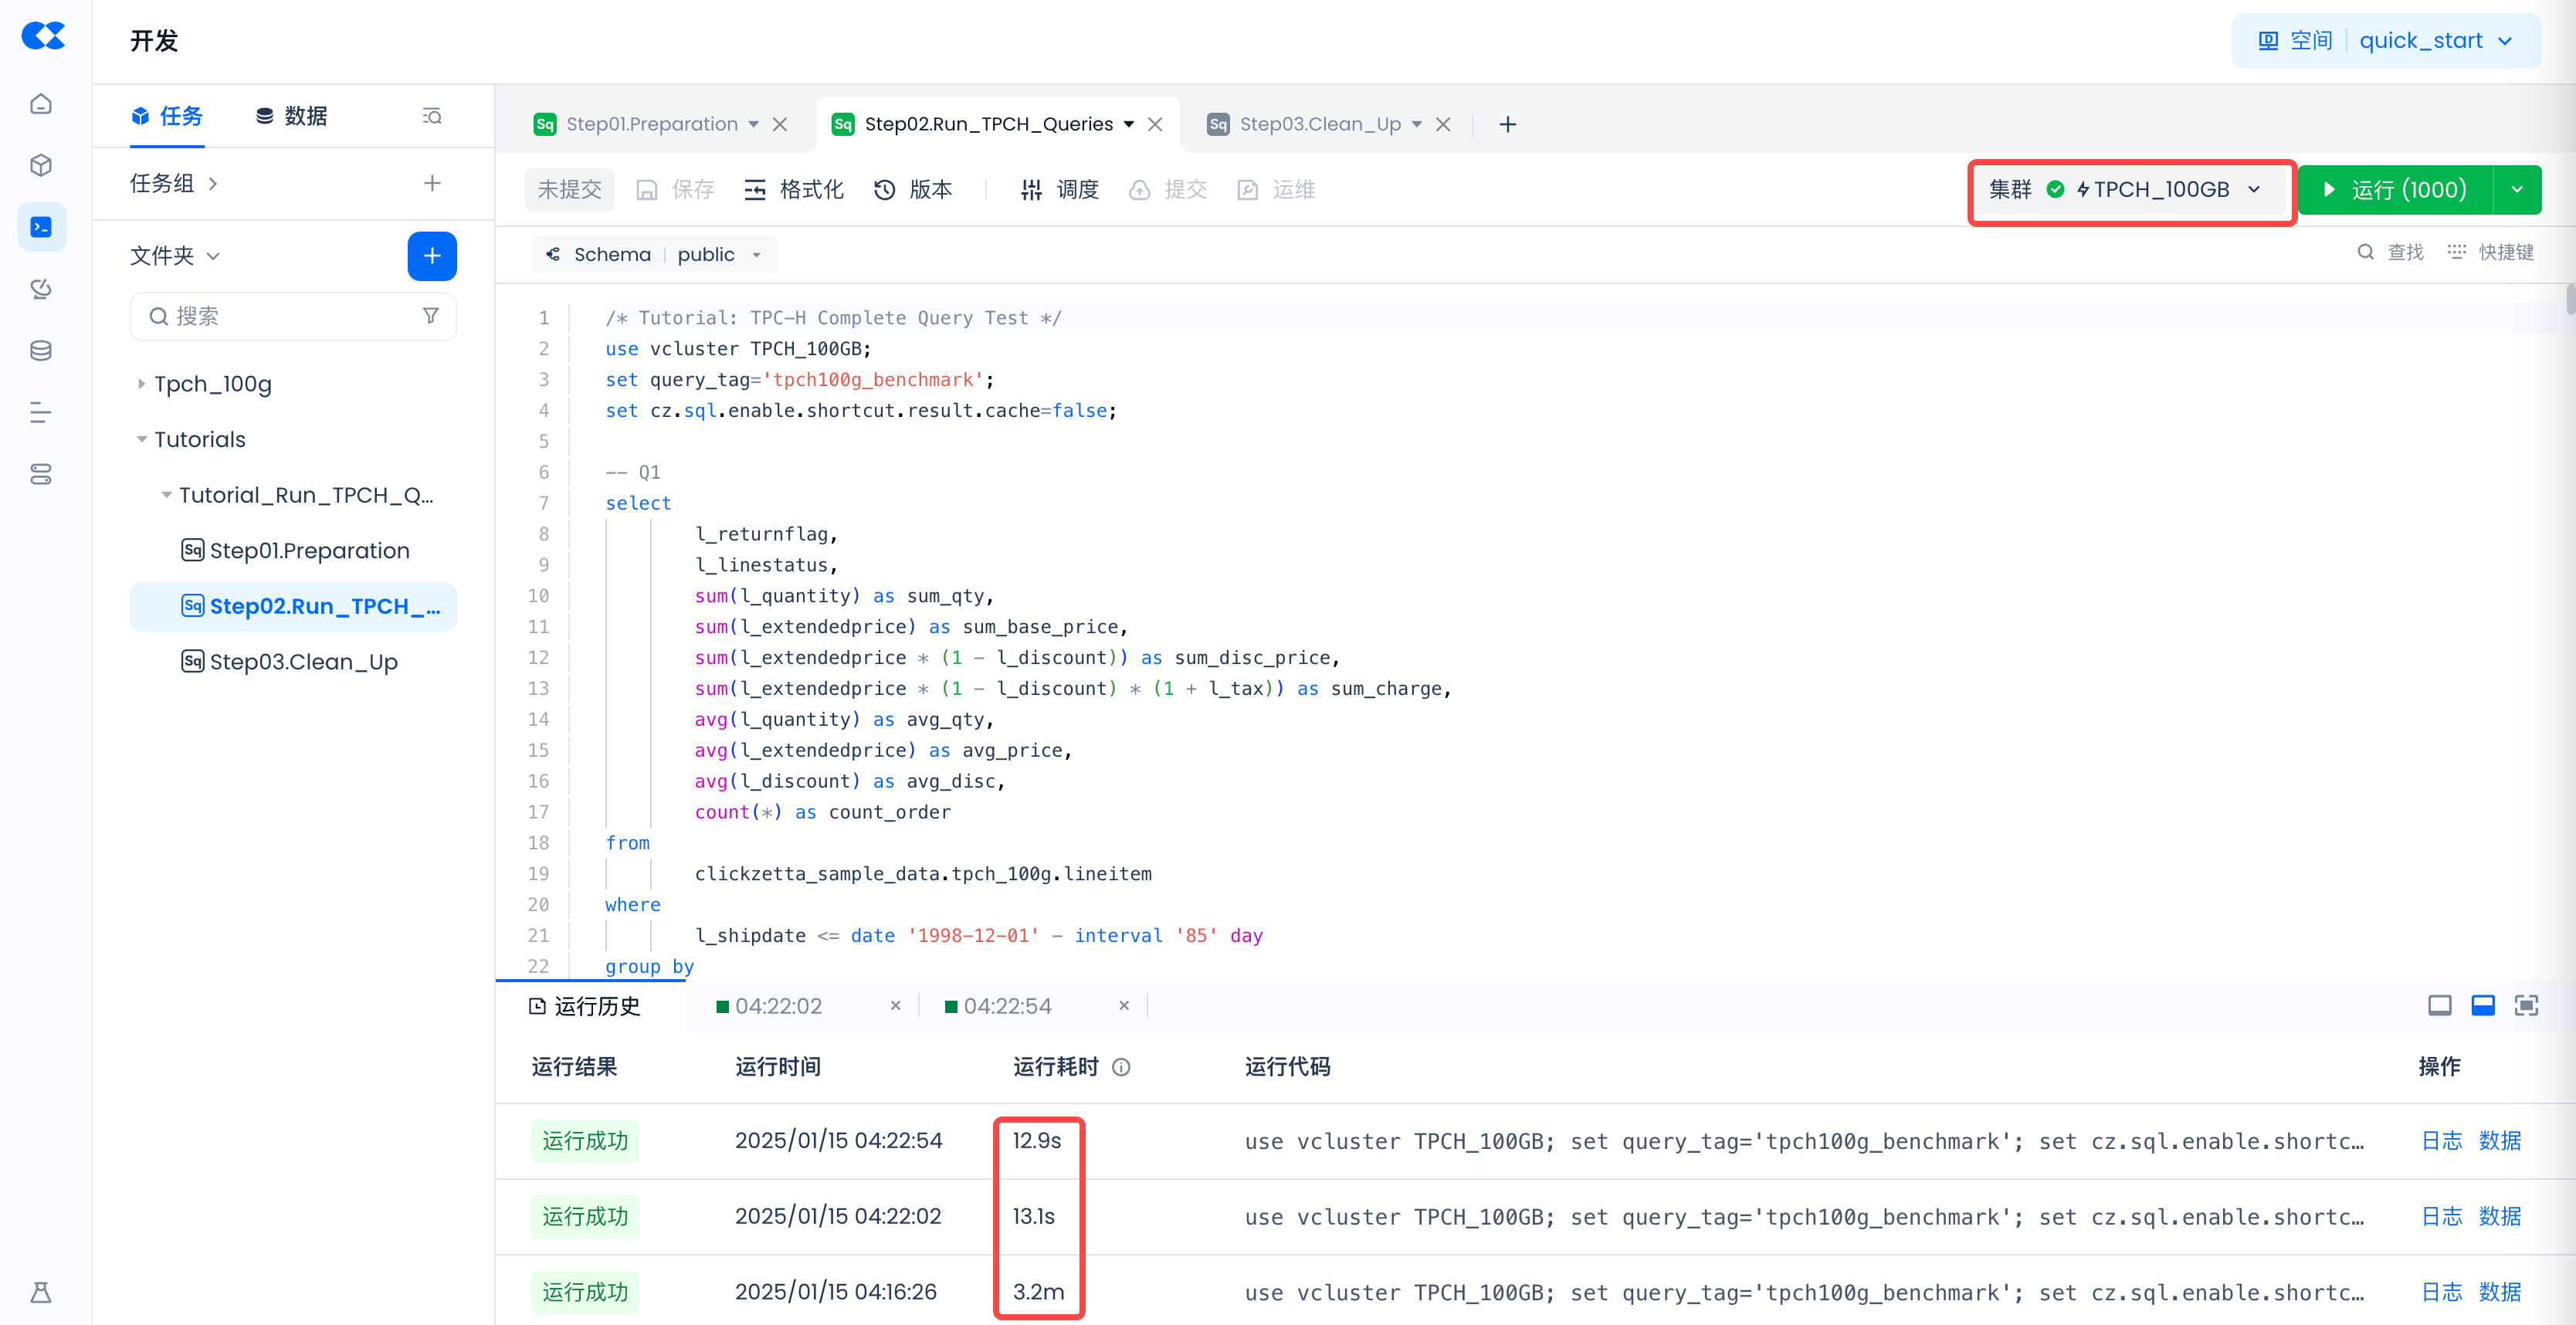Click the editor vertical scrollbar
The image size is (2576, 1325).
[x=2570, y=300]
